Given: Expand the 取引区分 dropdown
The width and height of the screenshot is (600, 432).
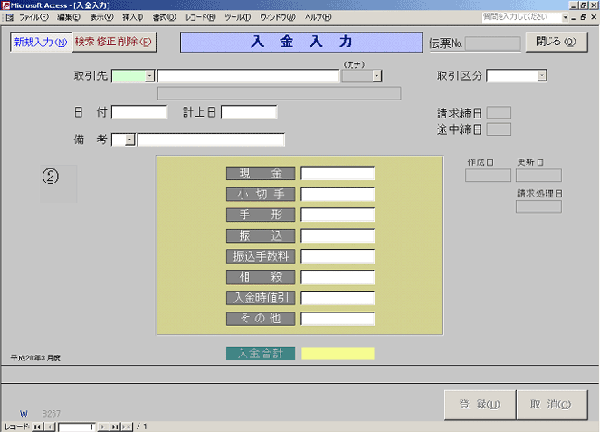Looking at the screenshot, I should click(541, 76).
